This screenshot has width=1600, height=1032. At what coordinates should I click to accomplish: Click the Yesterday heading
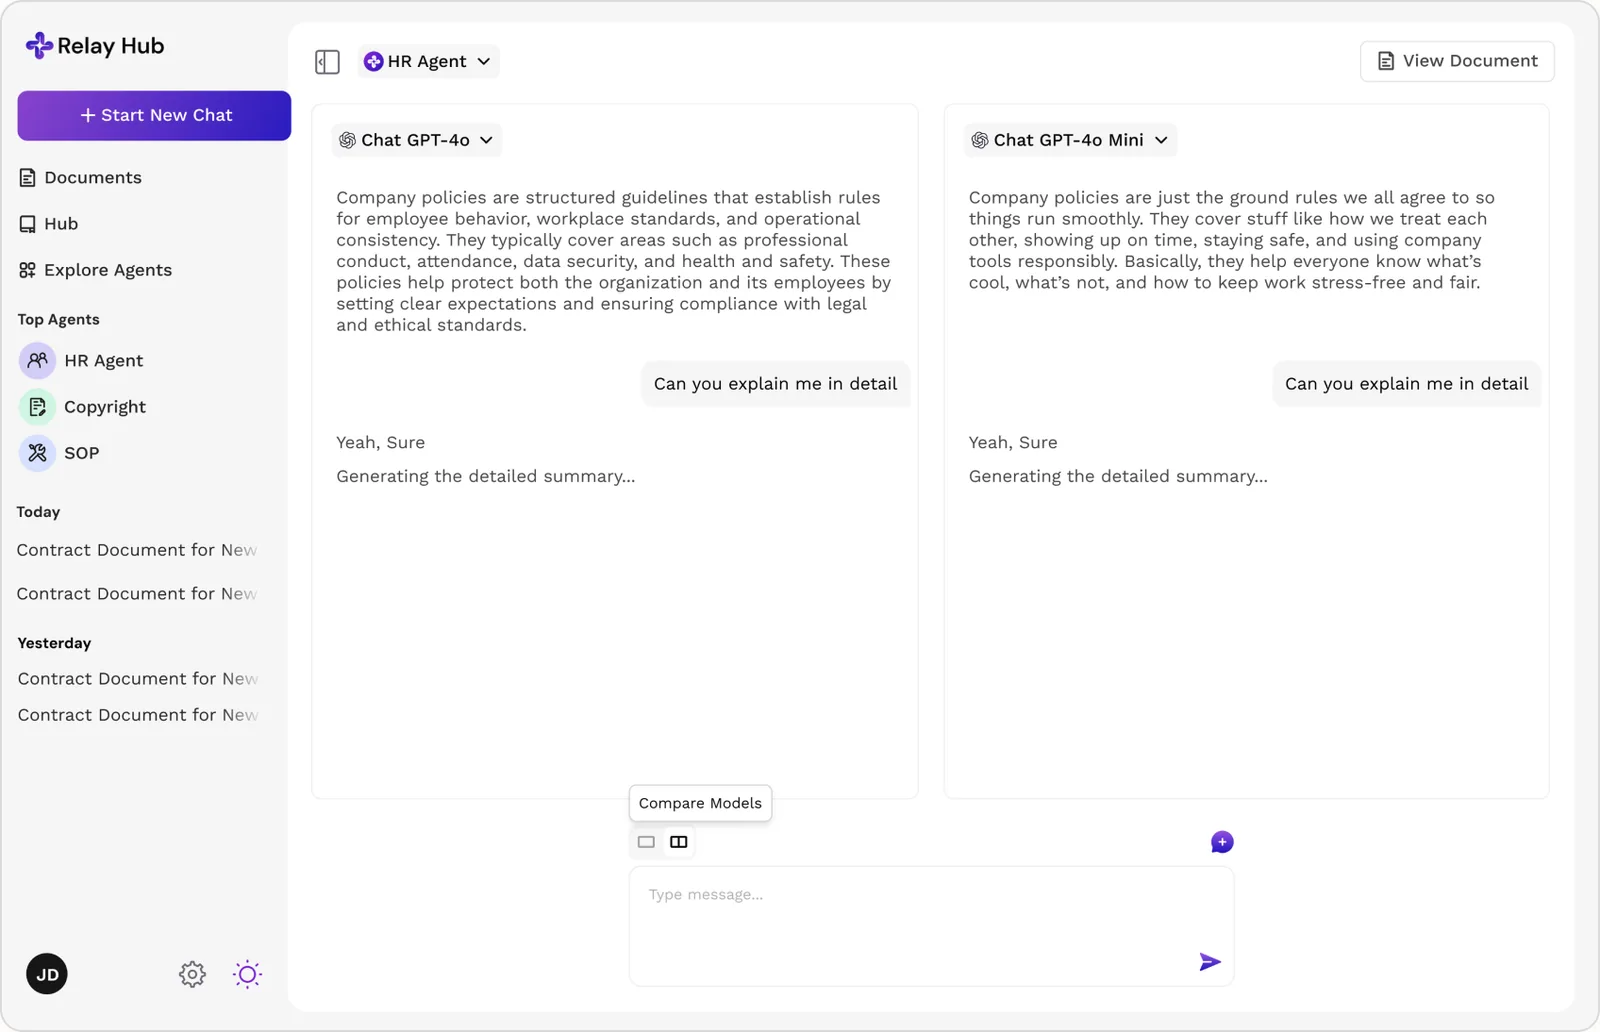point(54,643)
